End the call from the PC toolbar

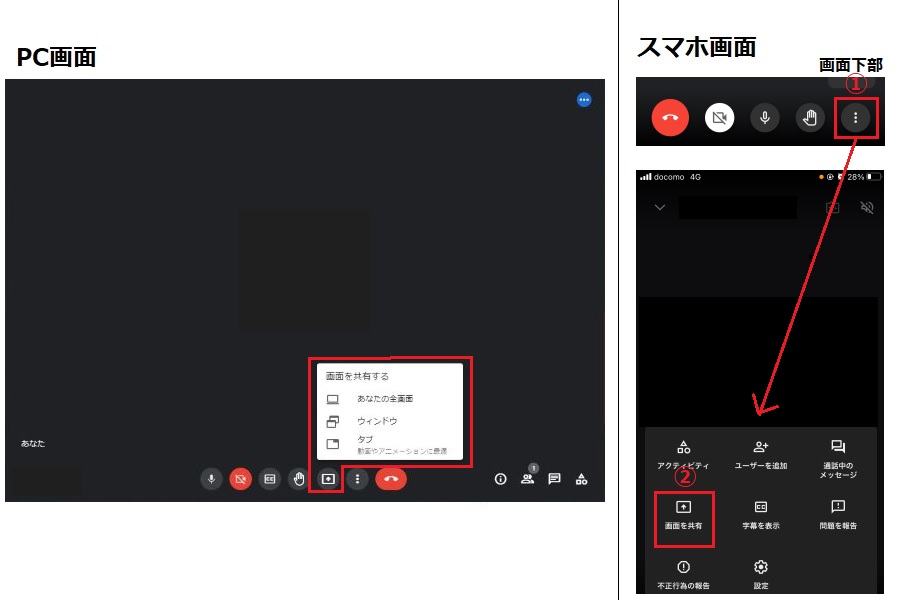391,479
